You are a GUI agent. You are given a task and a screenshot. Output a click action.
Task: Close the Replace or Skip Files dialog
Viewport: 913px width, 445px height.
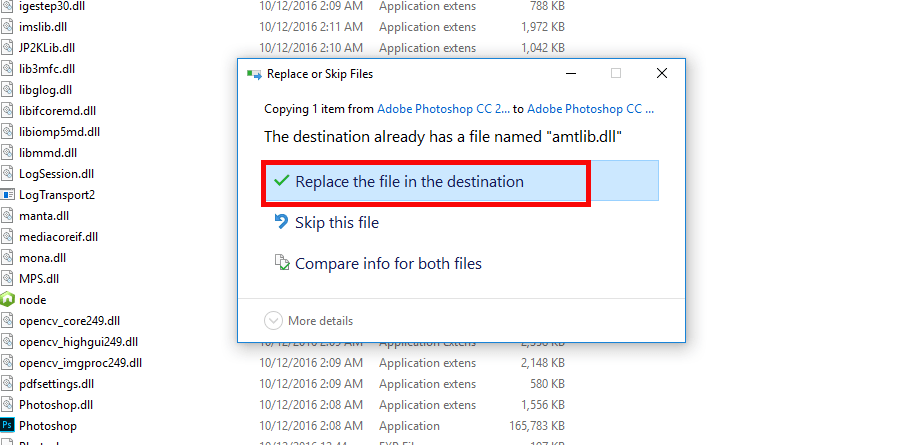662,73
